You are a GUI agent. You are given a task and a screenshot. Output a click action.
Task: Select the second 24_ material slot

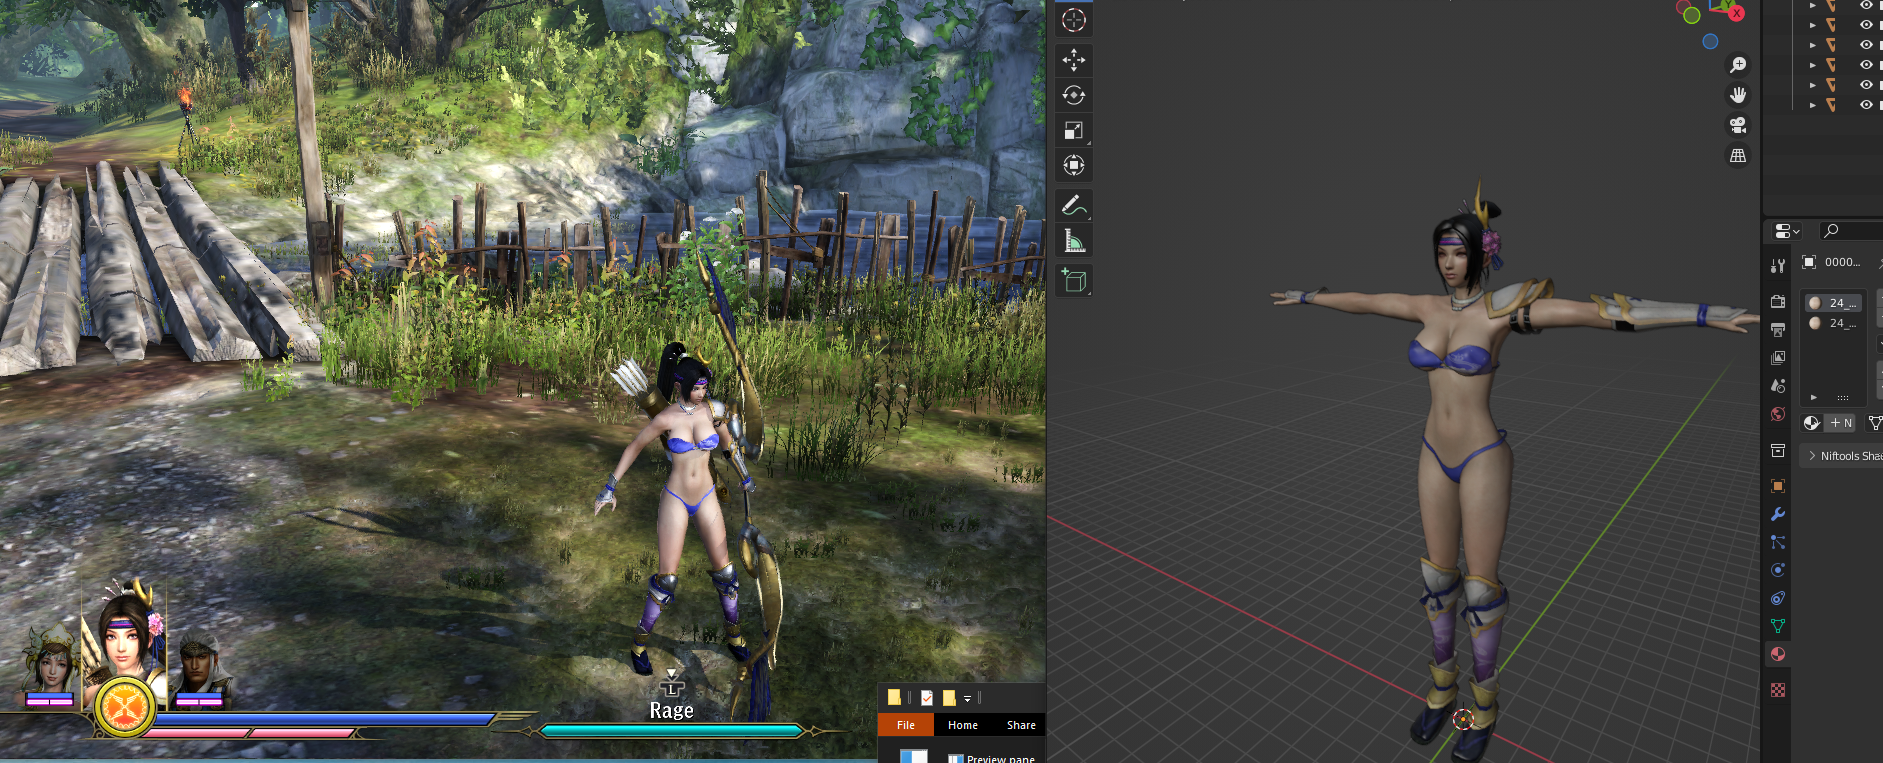1833,323
